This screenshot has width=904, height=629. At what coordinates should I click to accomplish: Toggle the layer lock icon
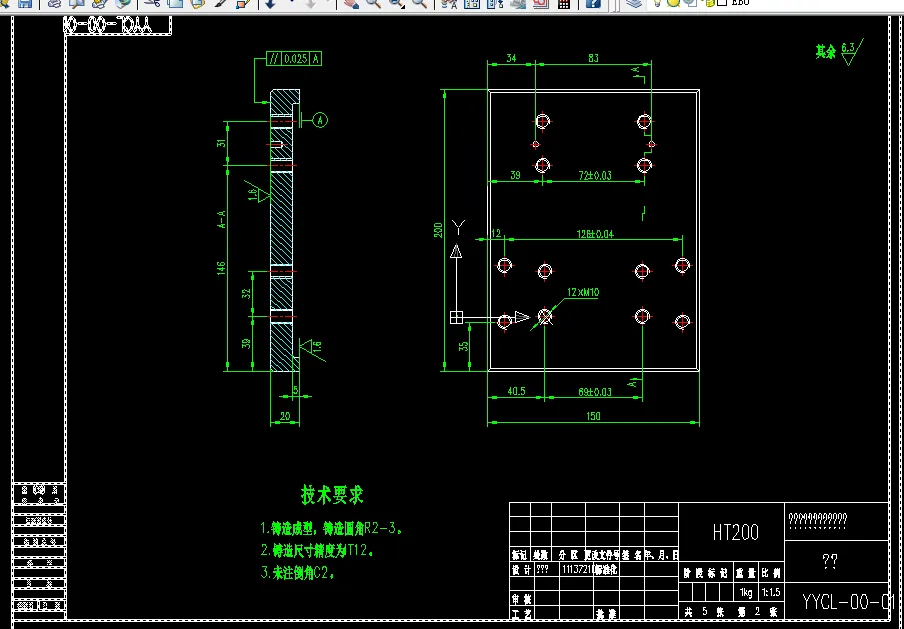pos(709,3)
